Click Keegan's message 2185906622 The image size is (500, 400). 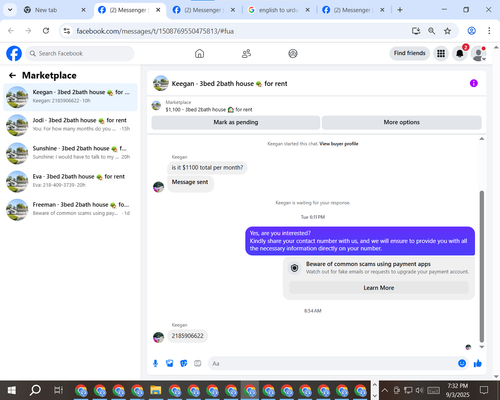pos(187,336)
